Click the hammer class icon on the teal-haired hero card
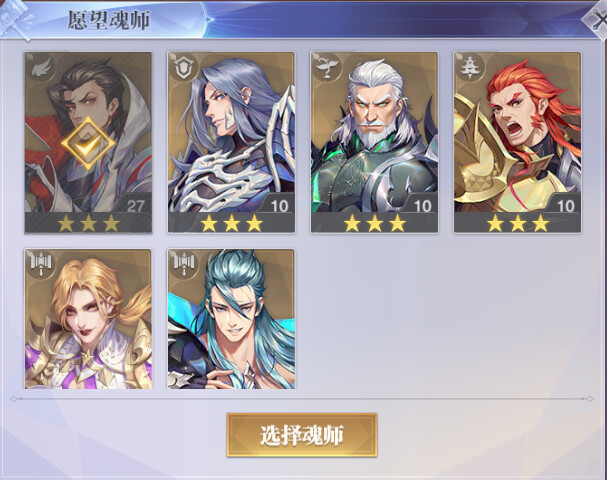The height and width of the screenshot is (480, 607). pyautogui.click(x=183, y=263)
